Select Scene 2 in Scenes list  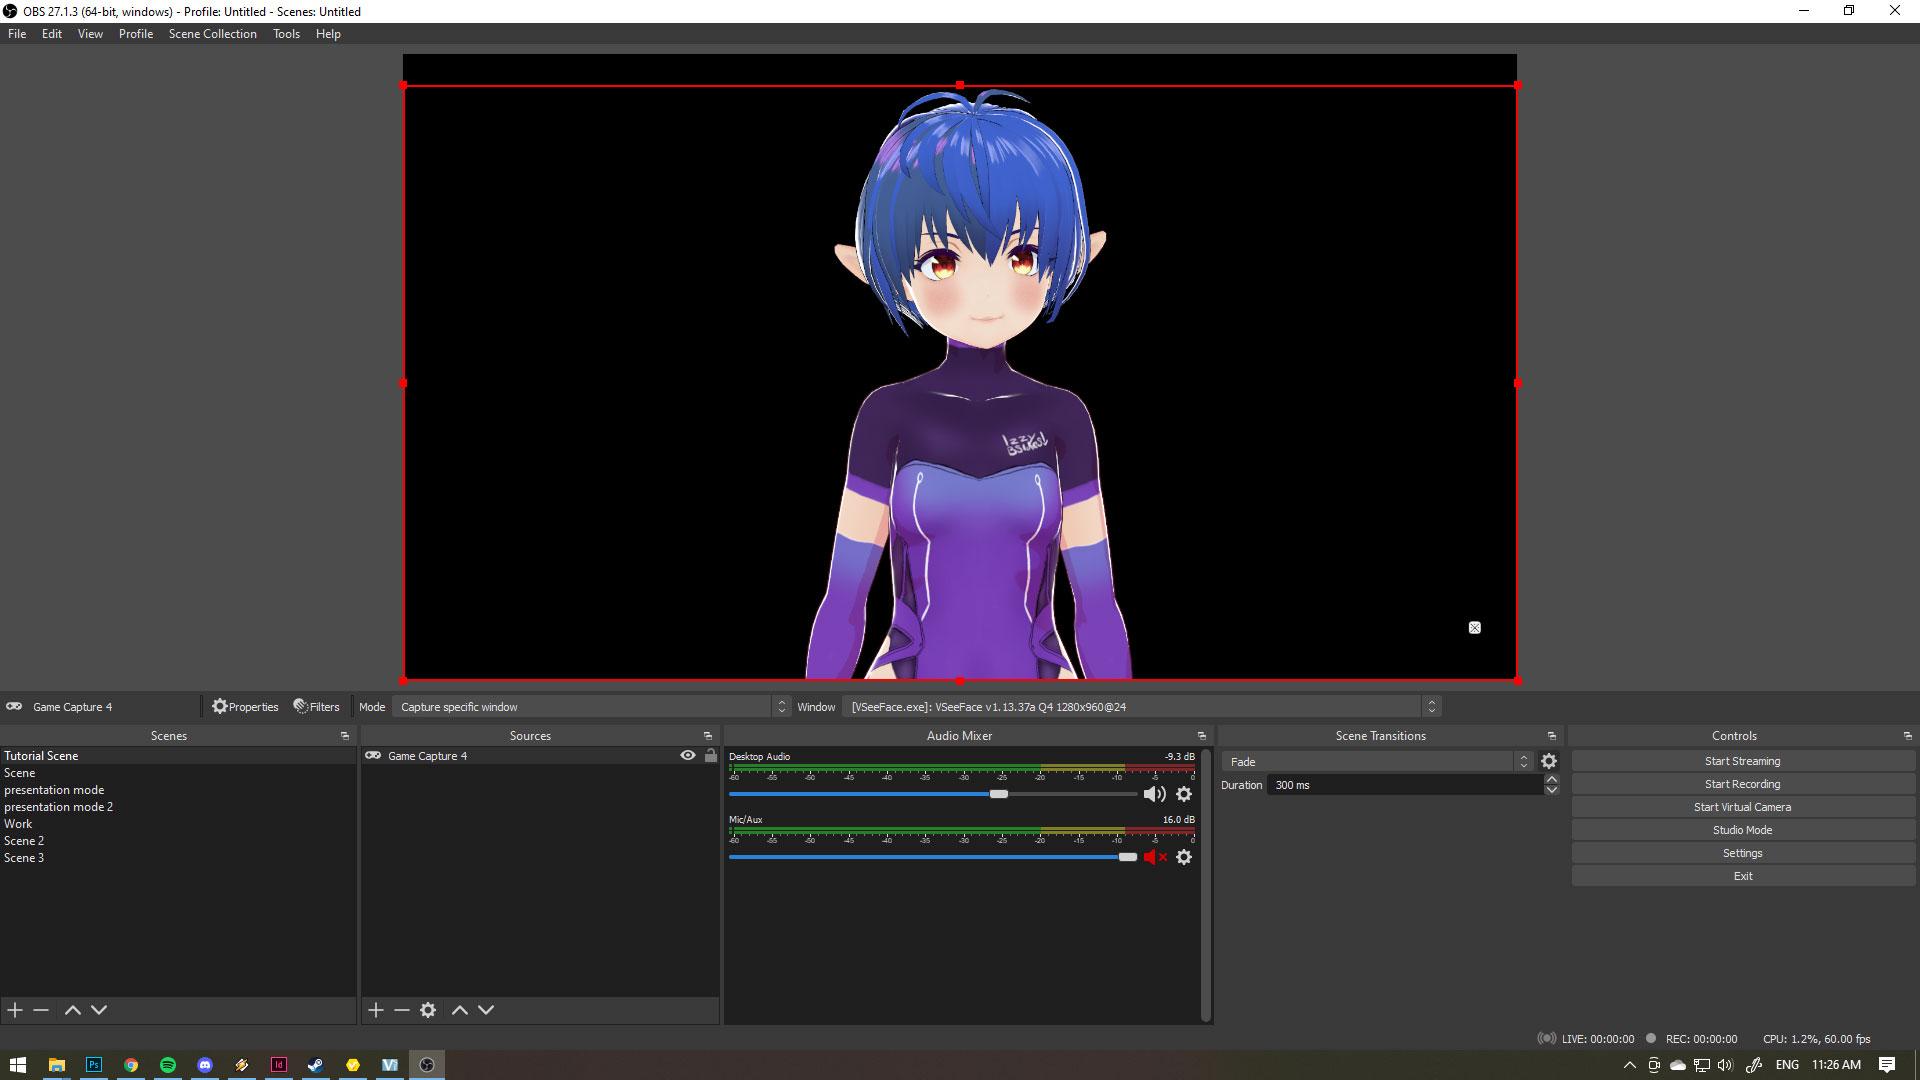(x=178, y=841)
